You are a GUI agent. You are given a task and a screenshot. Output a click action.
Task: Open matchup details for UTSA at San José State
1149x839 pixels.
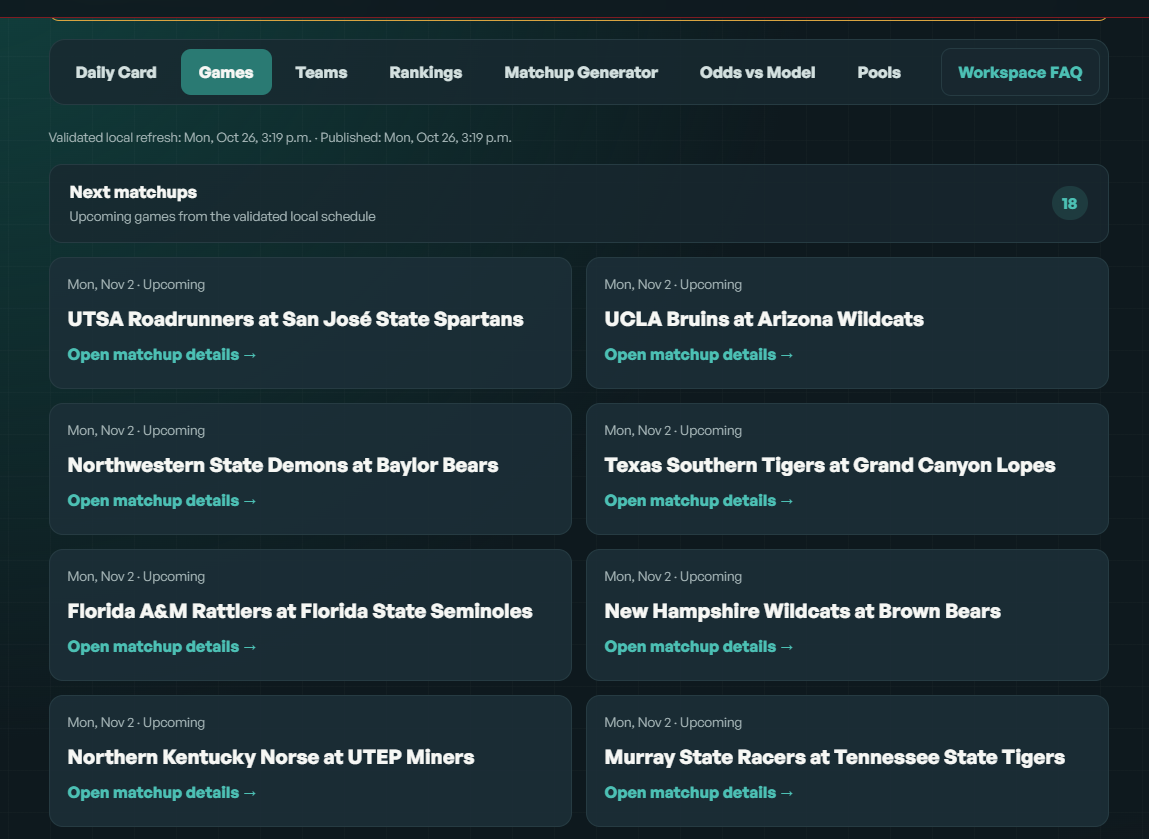(x=162, y=355)
